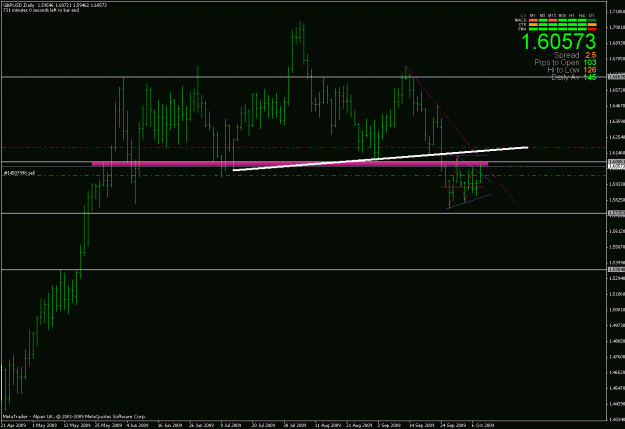The width and height of the screenshot is (625, 429).
Task: Click the Spread 2.5 value
Action: coord(591,55)
